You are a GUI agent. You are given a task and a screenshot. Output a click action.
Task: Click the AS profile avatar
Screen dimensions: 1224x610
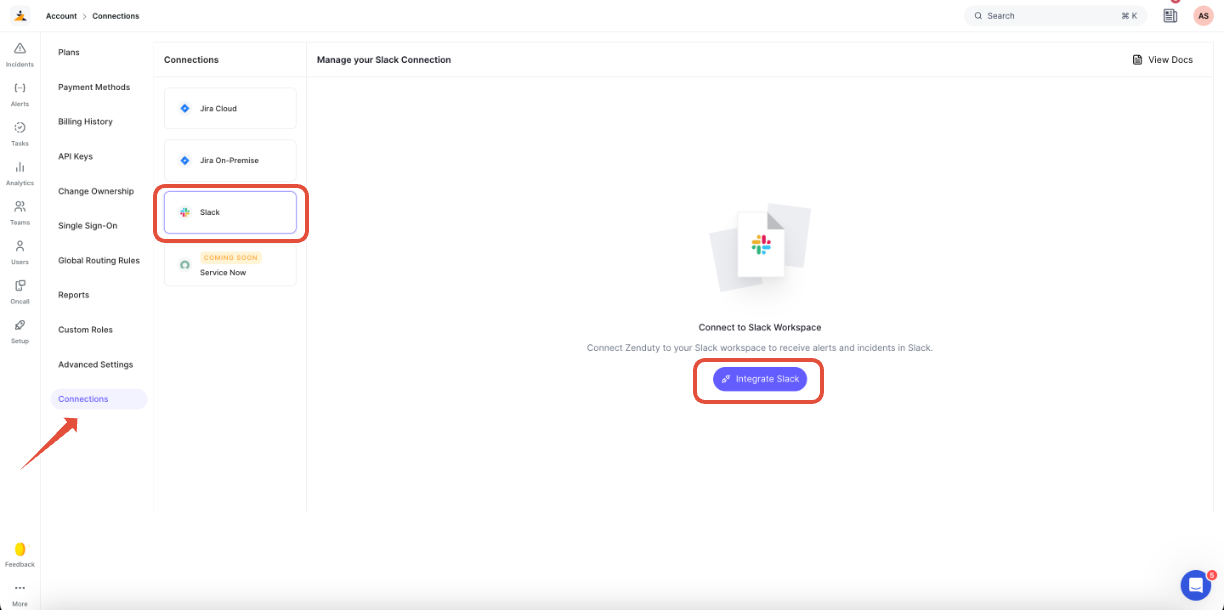pos(1203,15)
